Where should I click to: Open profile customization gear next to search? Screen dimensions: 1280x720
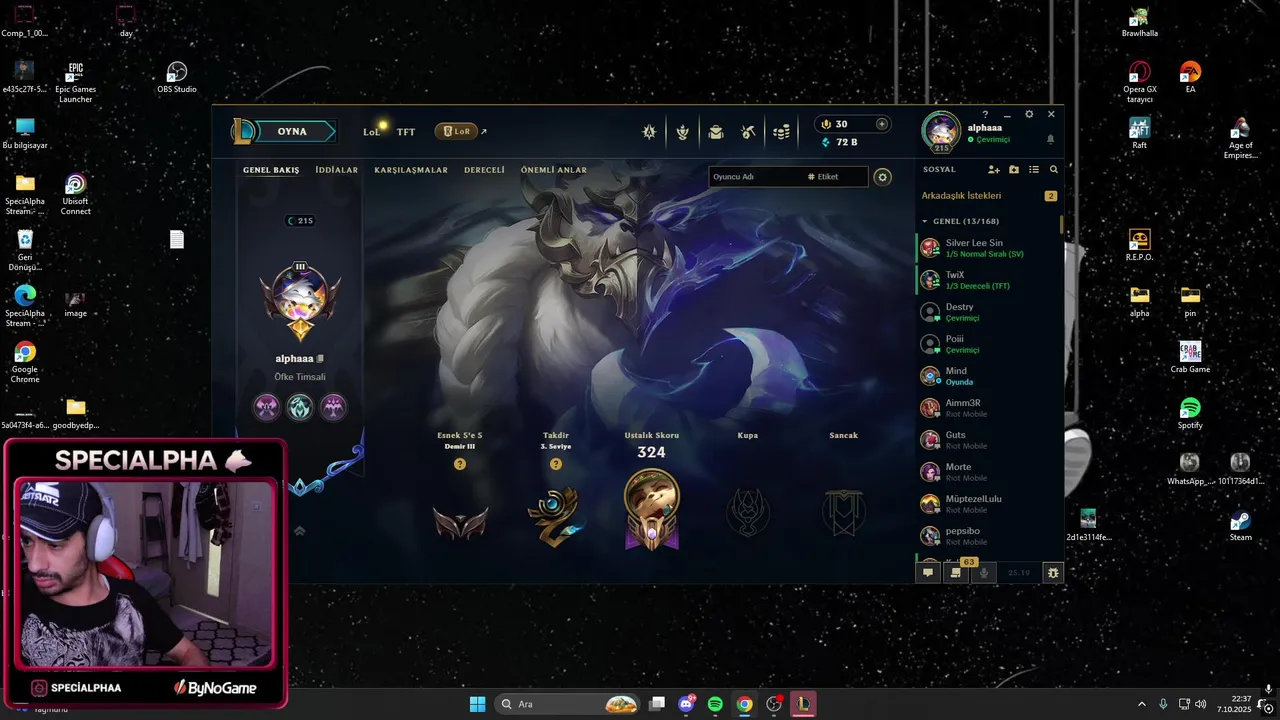(882, 177)
